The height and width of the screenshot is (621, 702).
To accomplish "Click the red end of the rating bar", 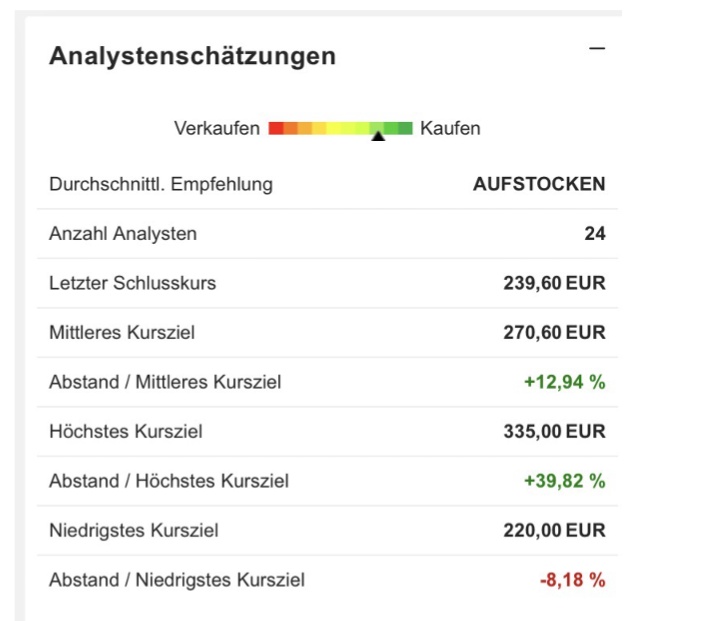I will 276,128.
